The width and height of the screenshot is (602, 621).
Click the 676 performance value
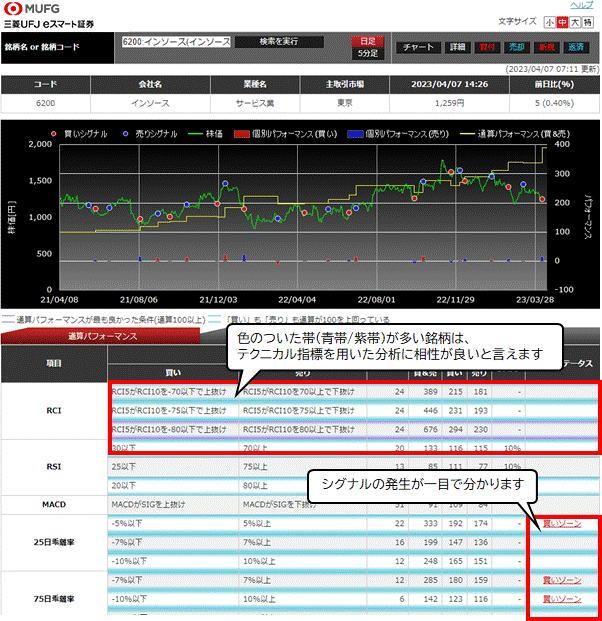[x=431, y=429]
